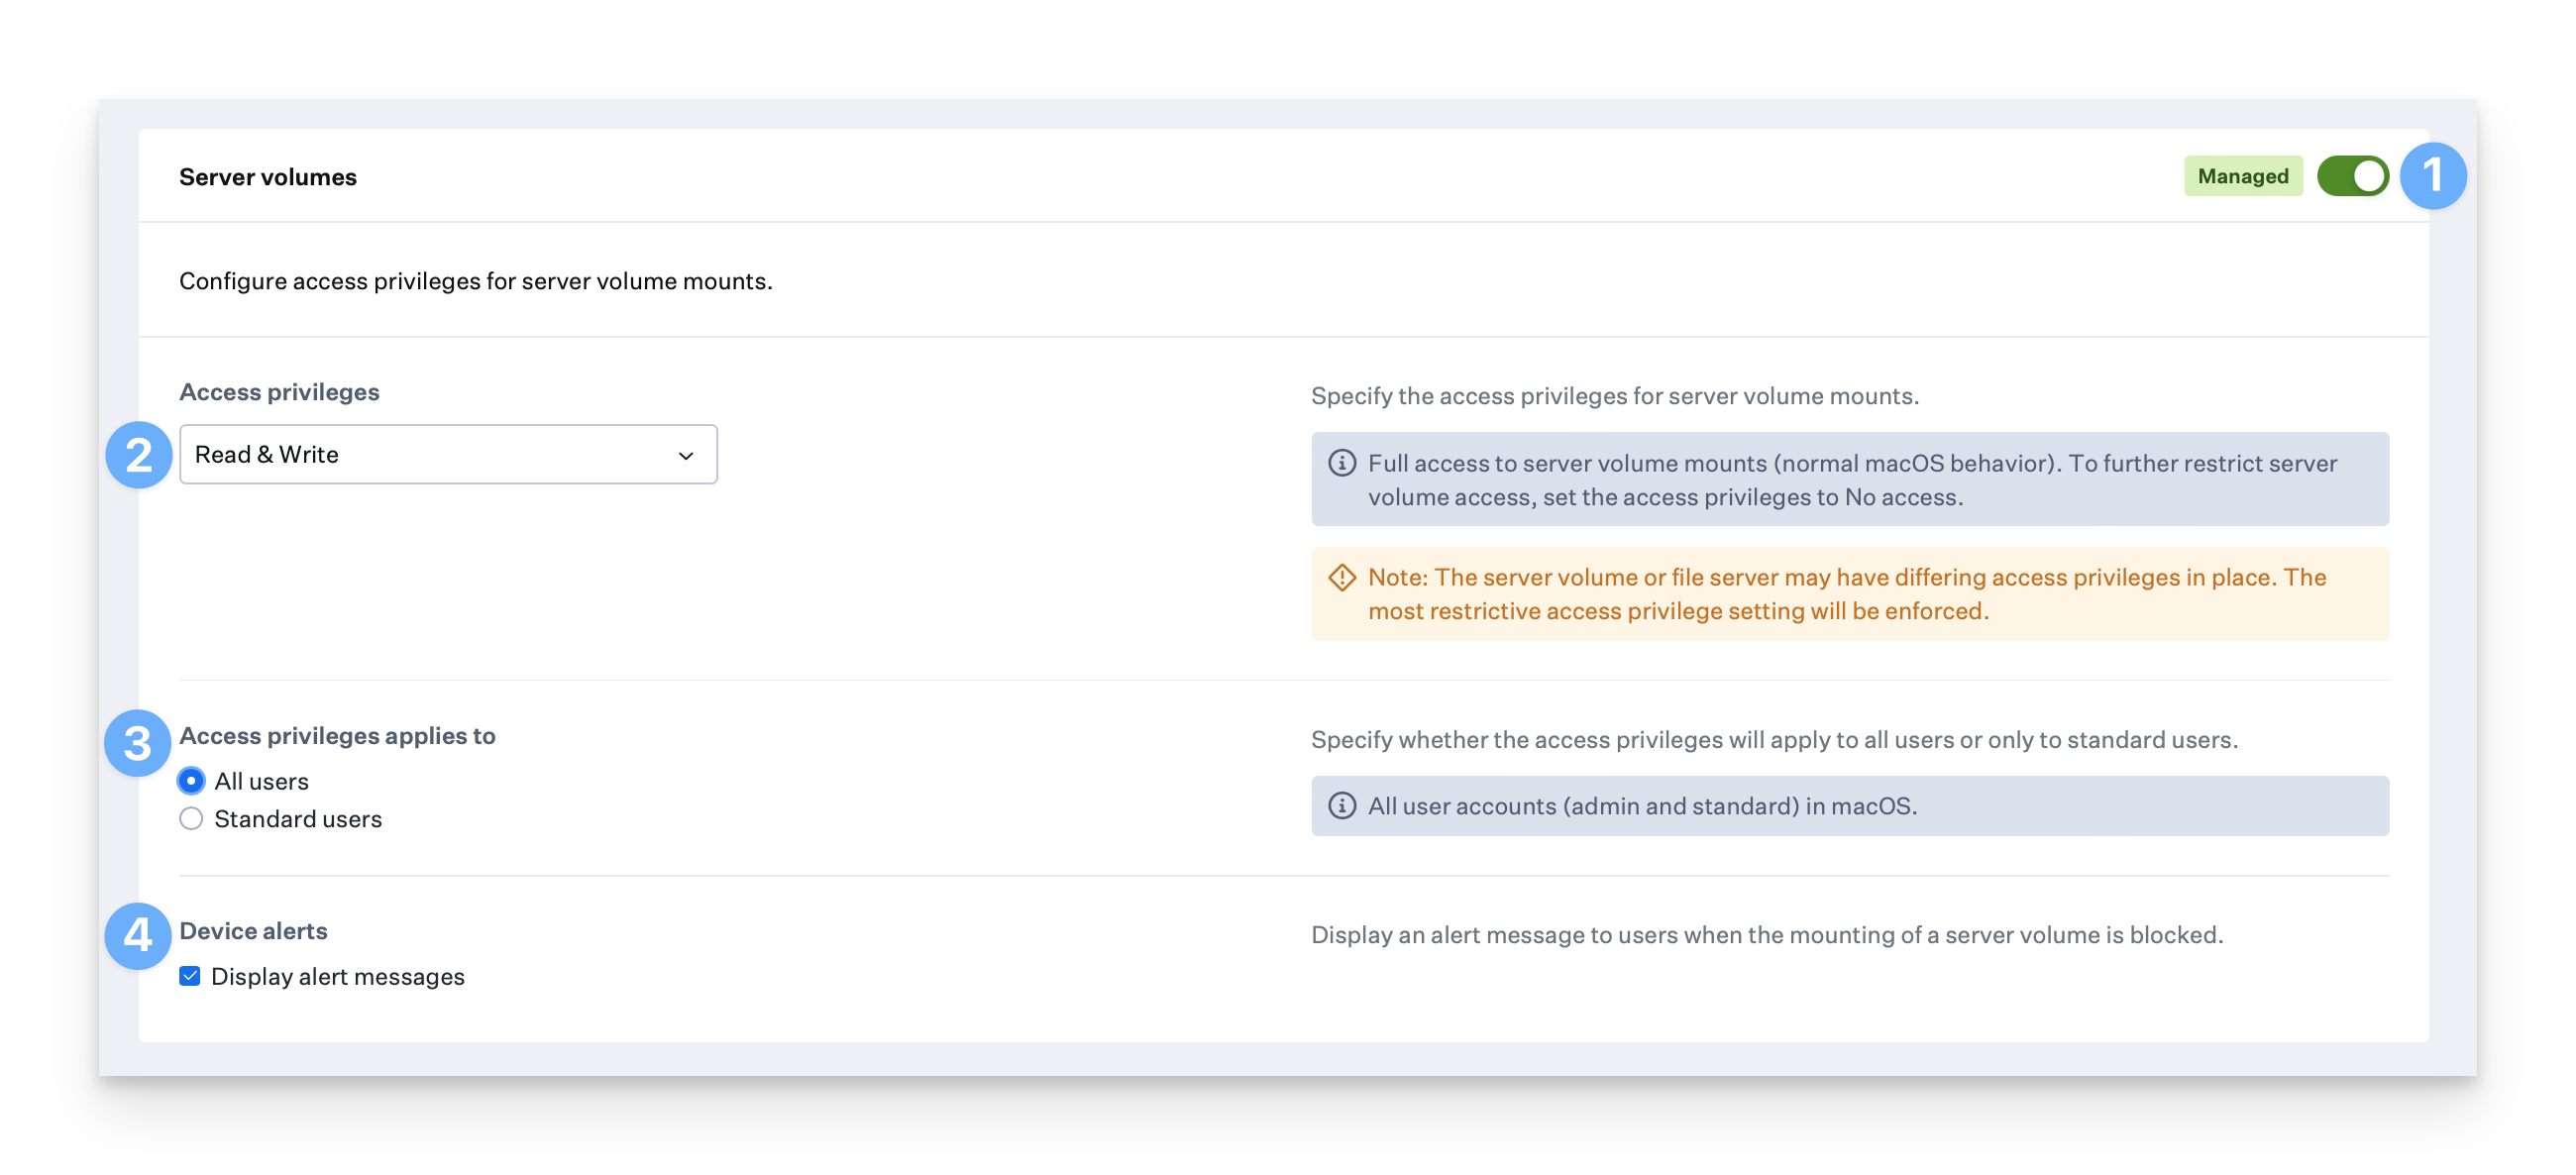Click the Access privileges field label
Screen dimensions: 2576x1175
point(279,392)
